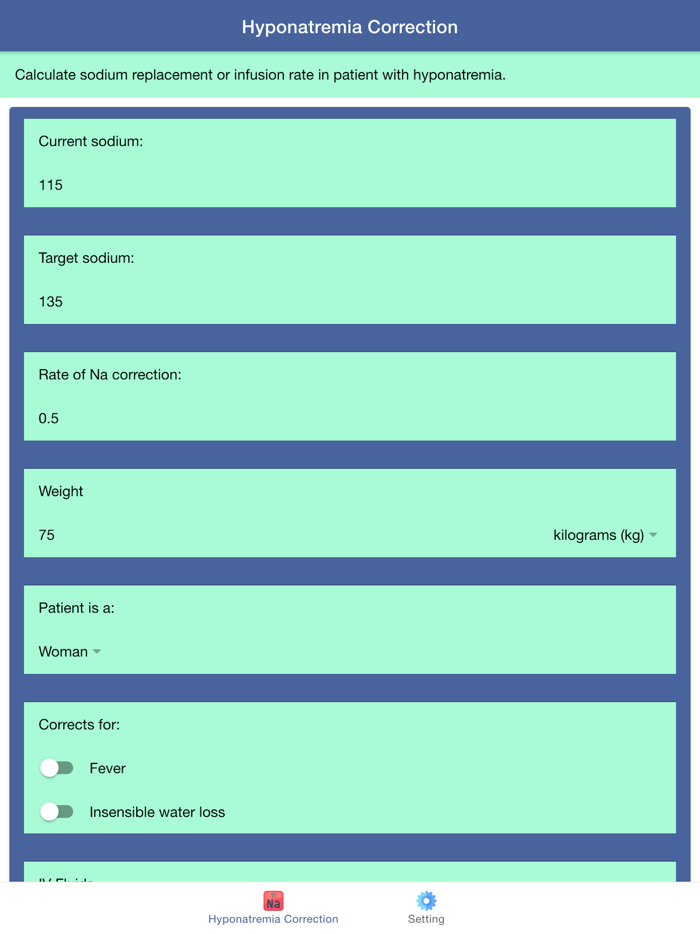Open the kilograms (kg) unit dropdown
The image size is (700, 934).
pyautogui.click(x=599, y=535)
